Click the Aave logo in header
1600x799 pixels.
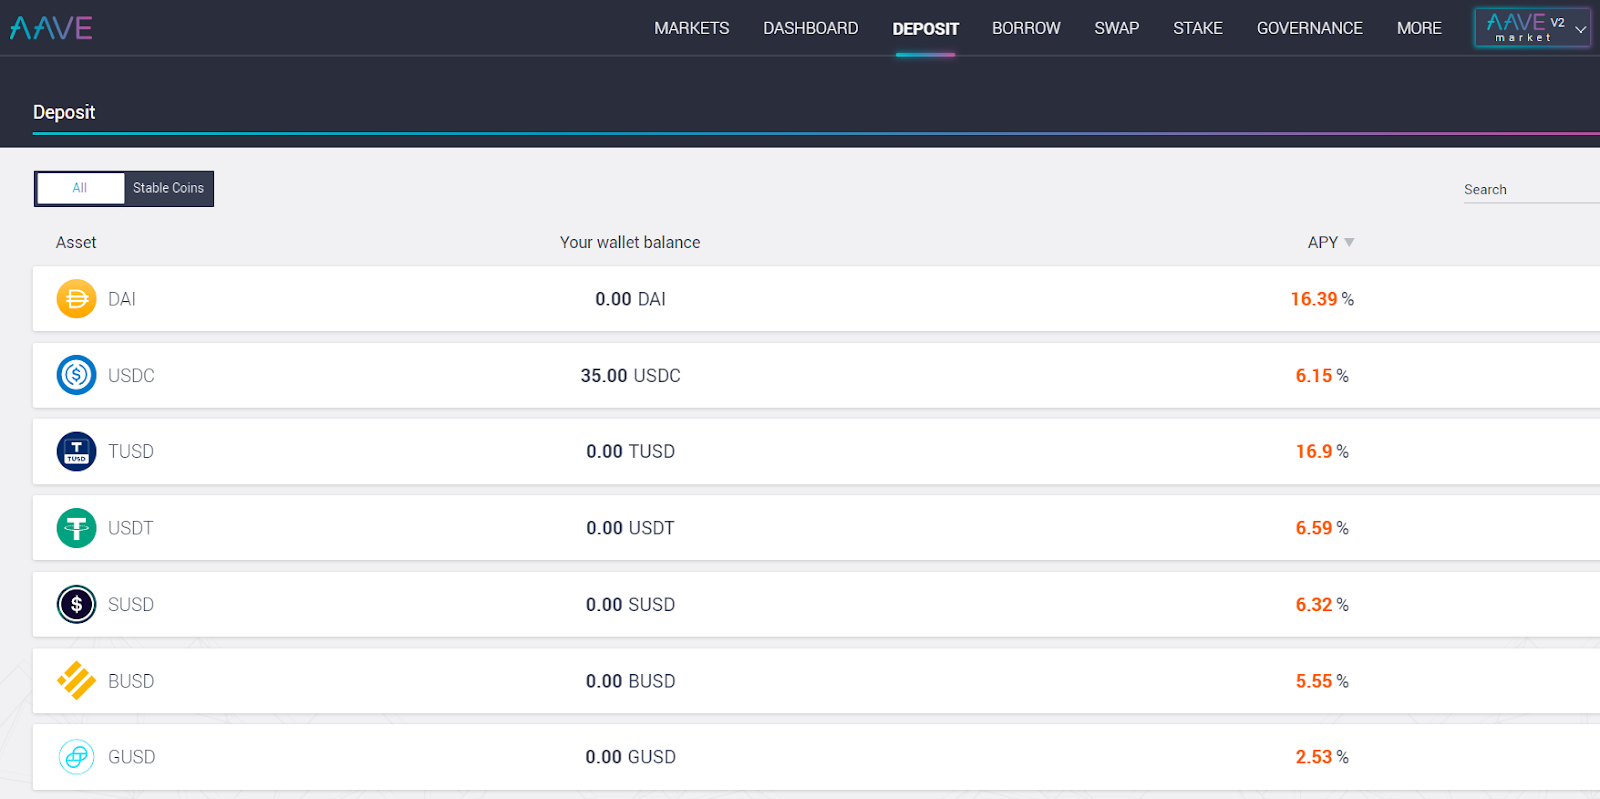tap(51, 28)
